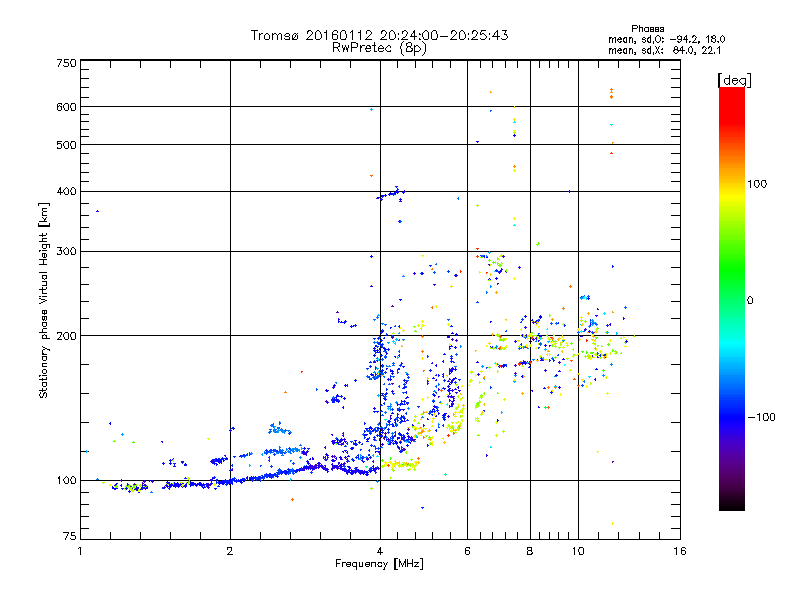This screenshot has height=600, width=800.
Task: Click the y-axis tick label '200'
Action: (x=66, y=336)
